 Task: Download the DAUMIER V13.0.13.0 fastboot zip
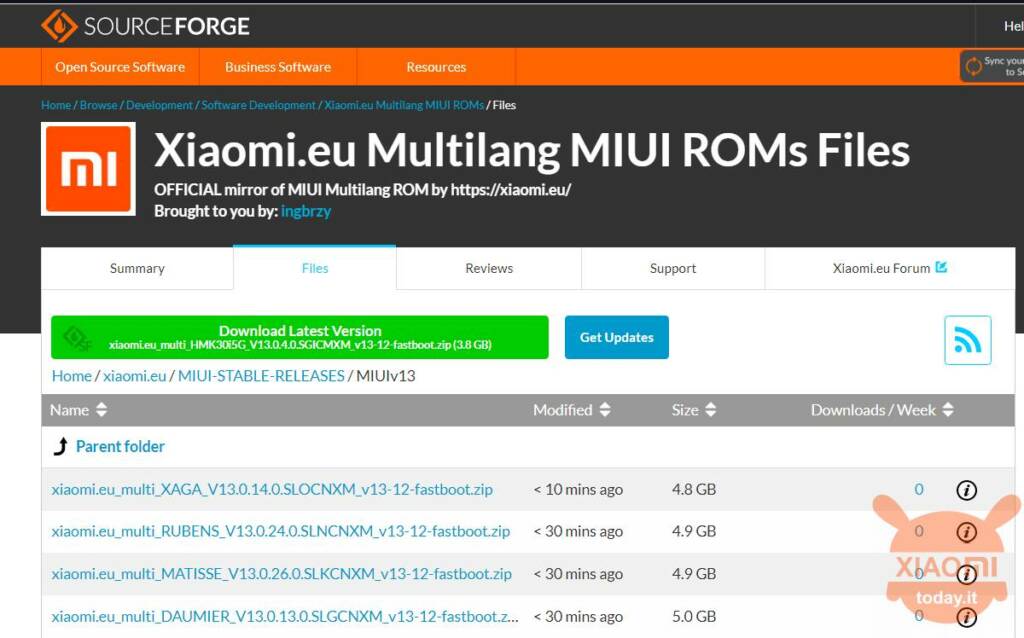(x=285, y=616)
